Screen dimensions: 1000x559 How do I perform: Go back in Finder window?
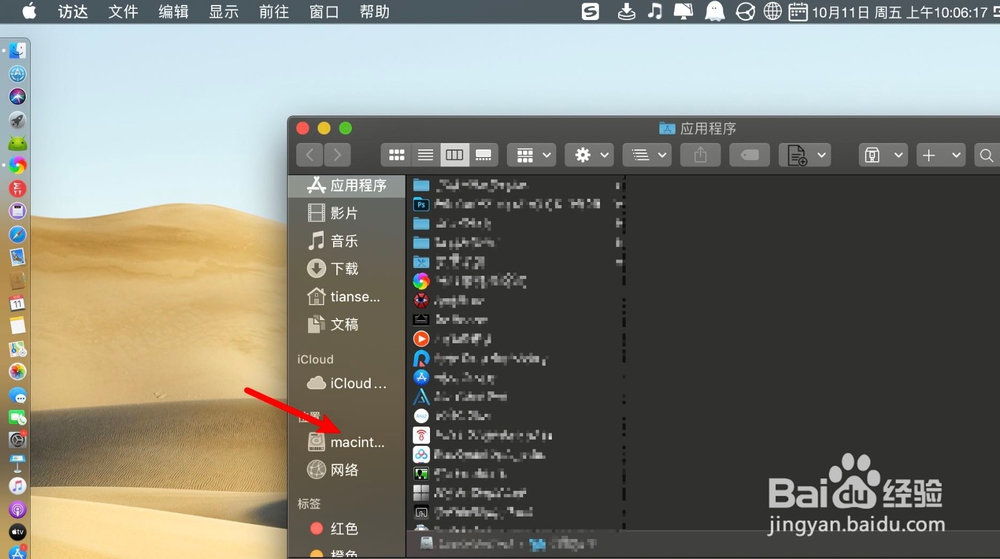pyautogui.click(x=310, y=155)
